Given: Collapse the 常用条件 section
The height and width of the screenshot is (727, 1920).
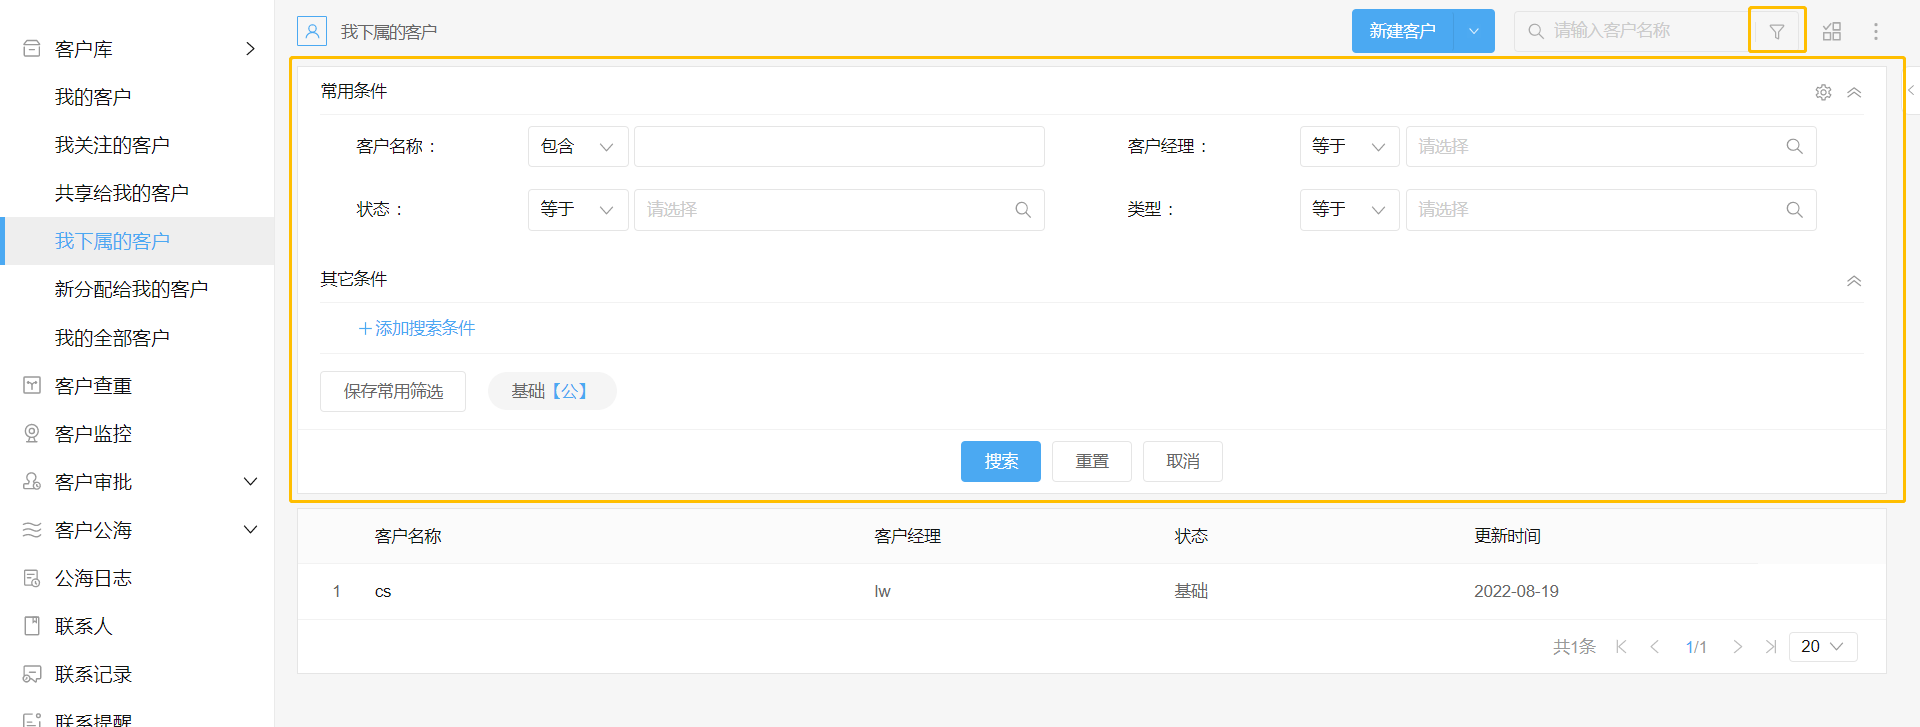Looking at the screenshot, I should tap(1853, 92).
